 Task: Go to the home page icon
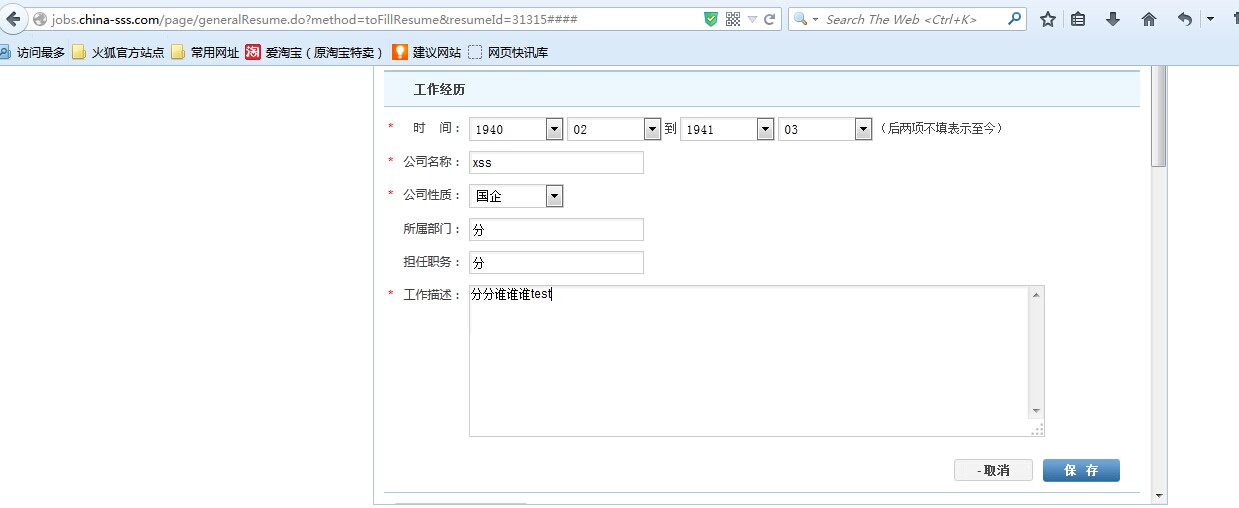(x=1149, y=19)
